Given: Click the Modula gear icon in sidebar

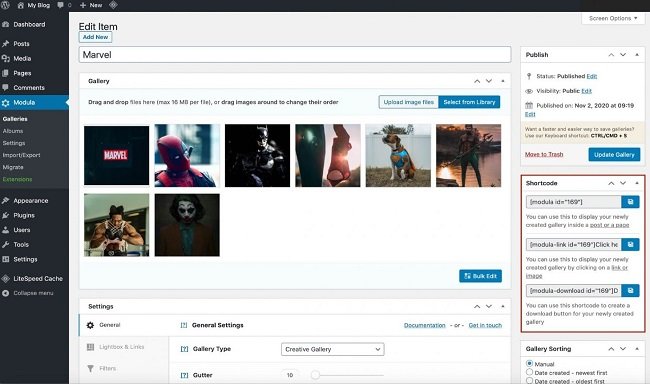Looking at the screenshot, I should (5, 103).
